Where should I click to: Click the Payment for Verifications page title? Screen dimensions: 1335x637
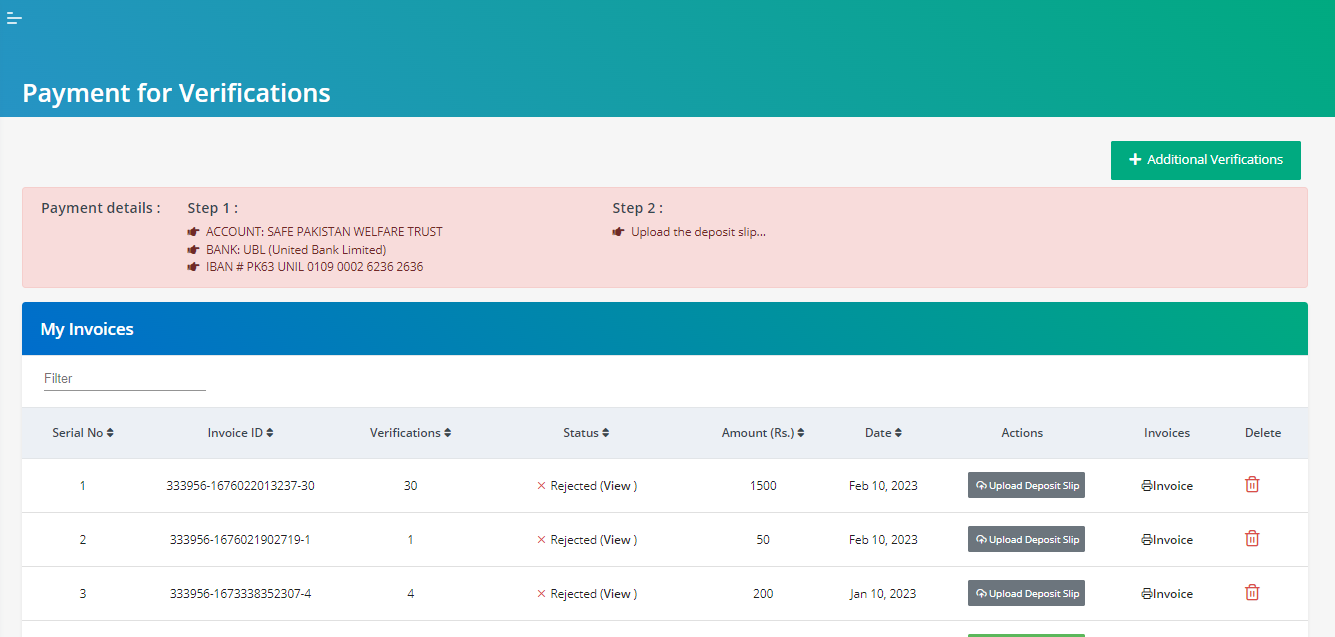pos(176,93)
